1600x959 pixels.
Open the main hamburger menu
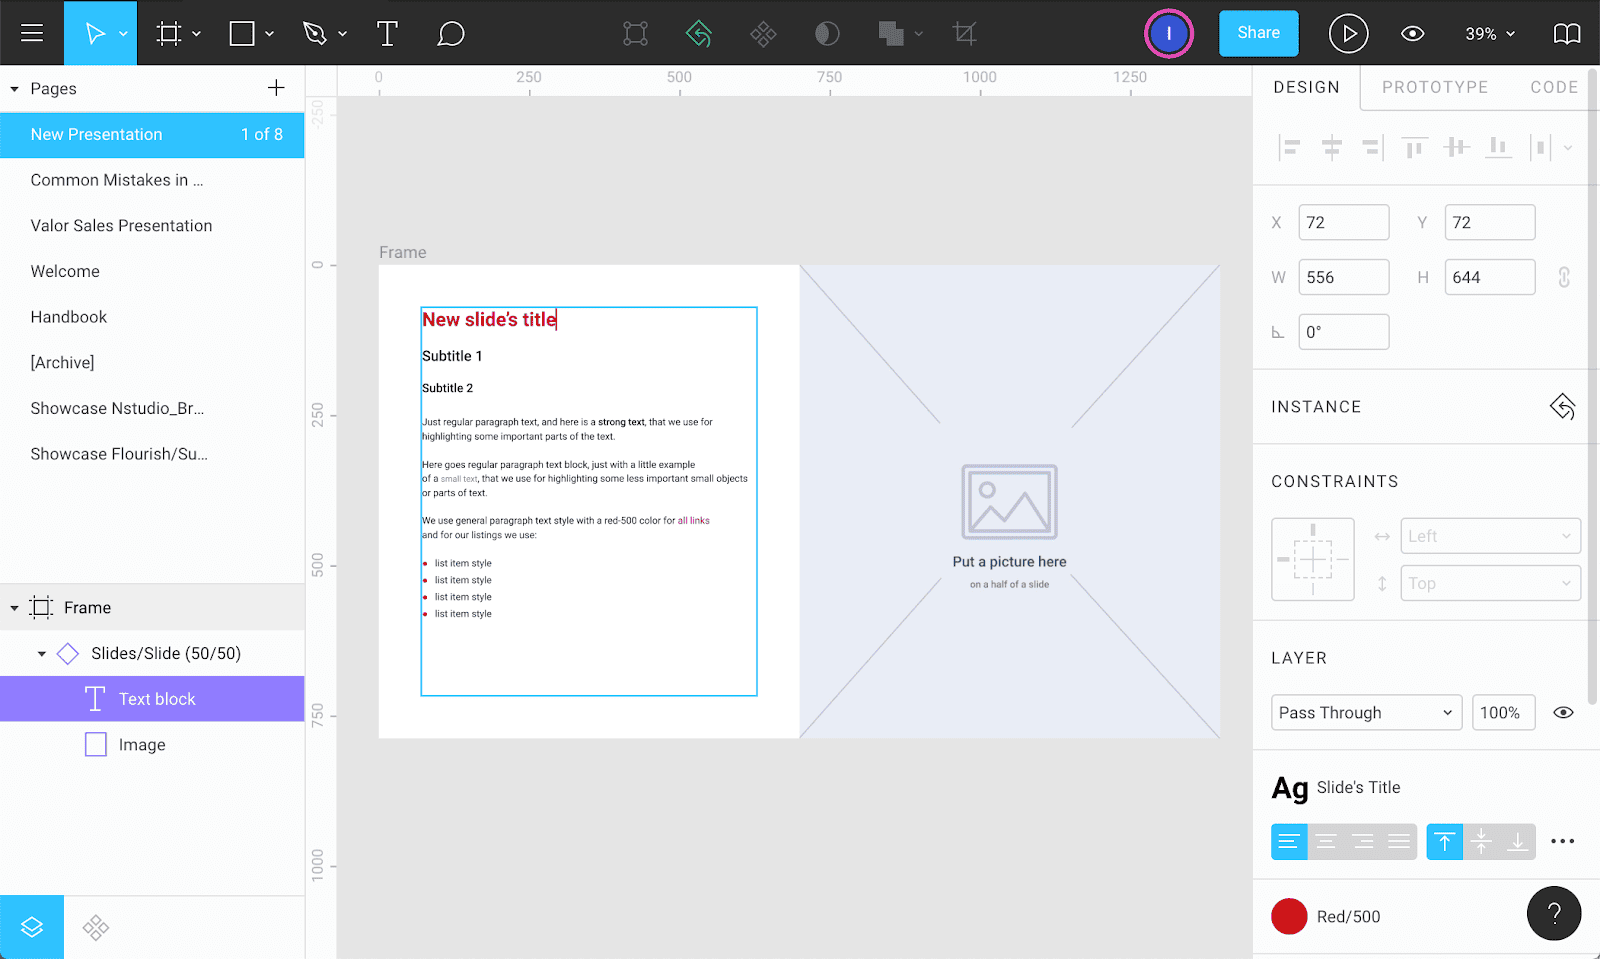click(32, 33)
